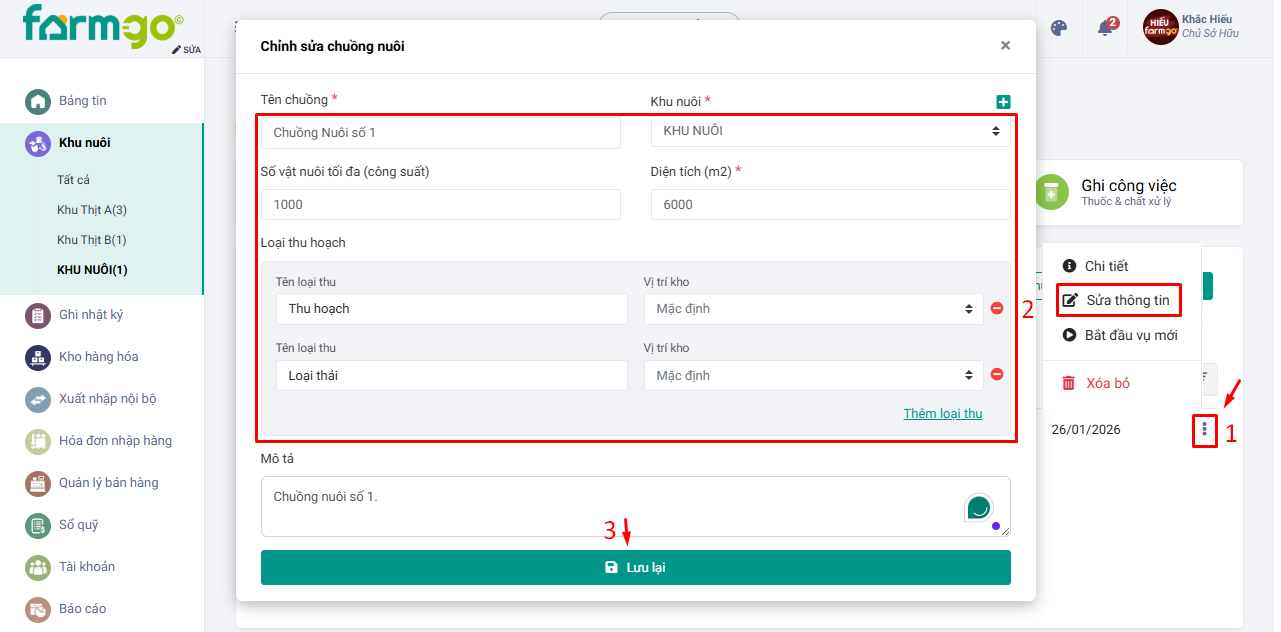Open Vị trí kho dropdown for Loại thải
Image resolution: width=1281 pixels, height=632 pixels.
click(813, 376)
